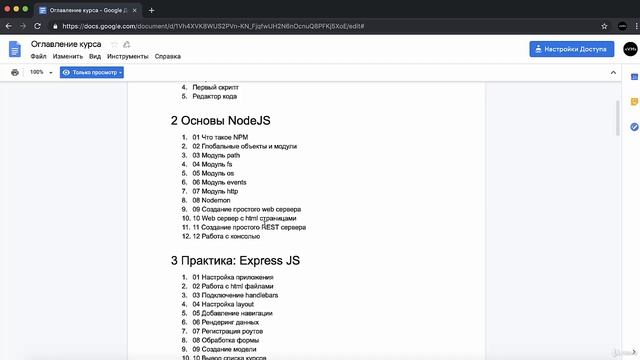The width and height of the screenshot is (640, 360).
Task: Open the Файл menu
Action: pyautogui.click(x=38, y=56)
